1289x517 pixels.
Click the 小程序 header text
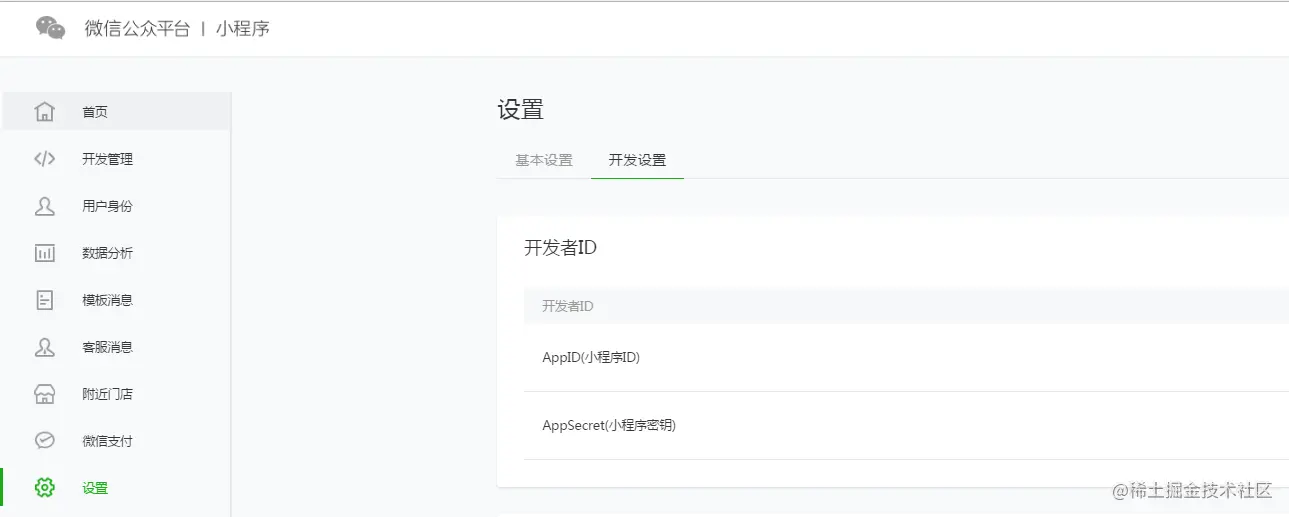point(243,28)
